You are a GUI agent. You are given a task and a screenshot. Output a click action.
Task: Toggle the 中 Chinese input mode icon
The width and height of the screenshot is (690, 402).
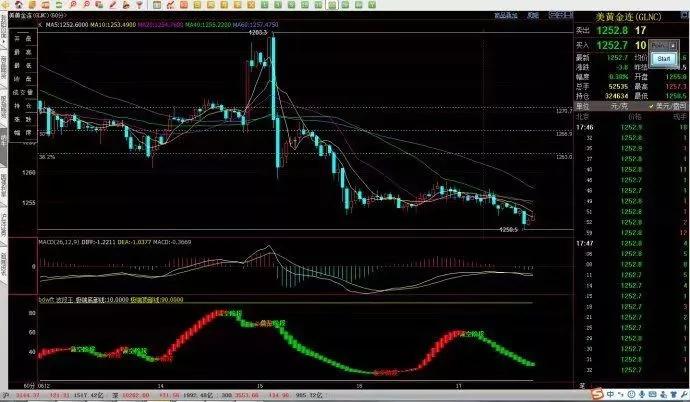pyautogui.click(x=611, y=395)
